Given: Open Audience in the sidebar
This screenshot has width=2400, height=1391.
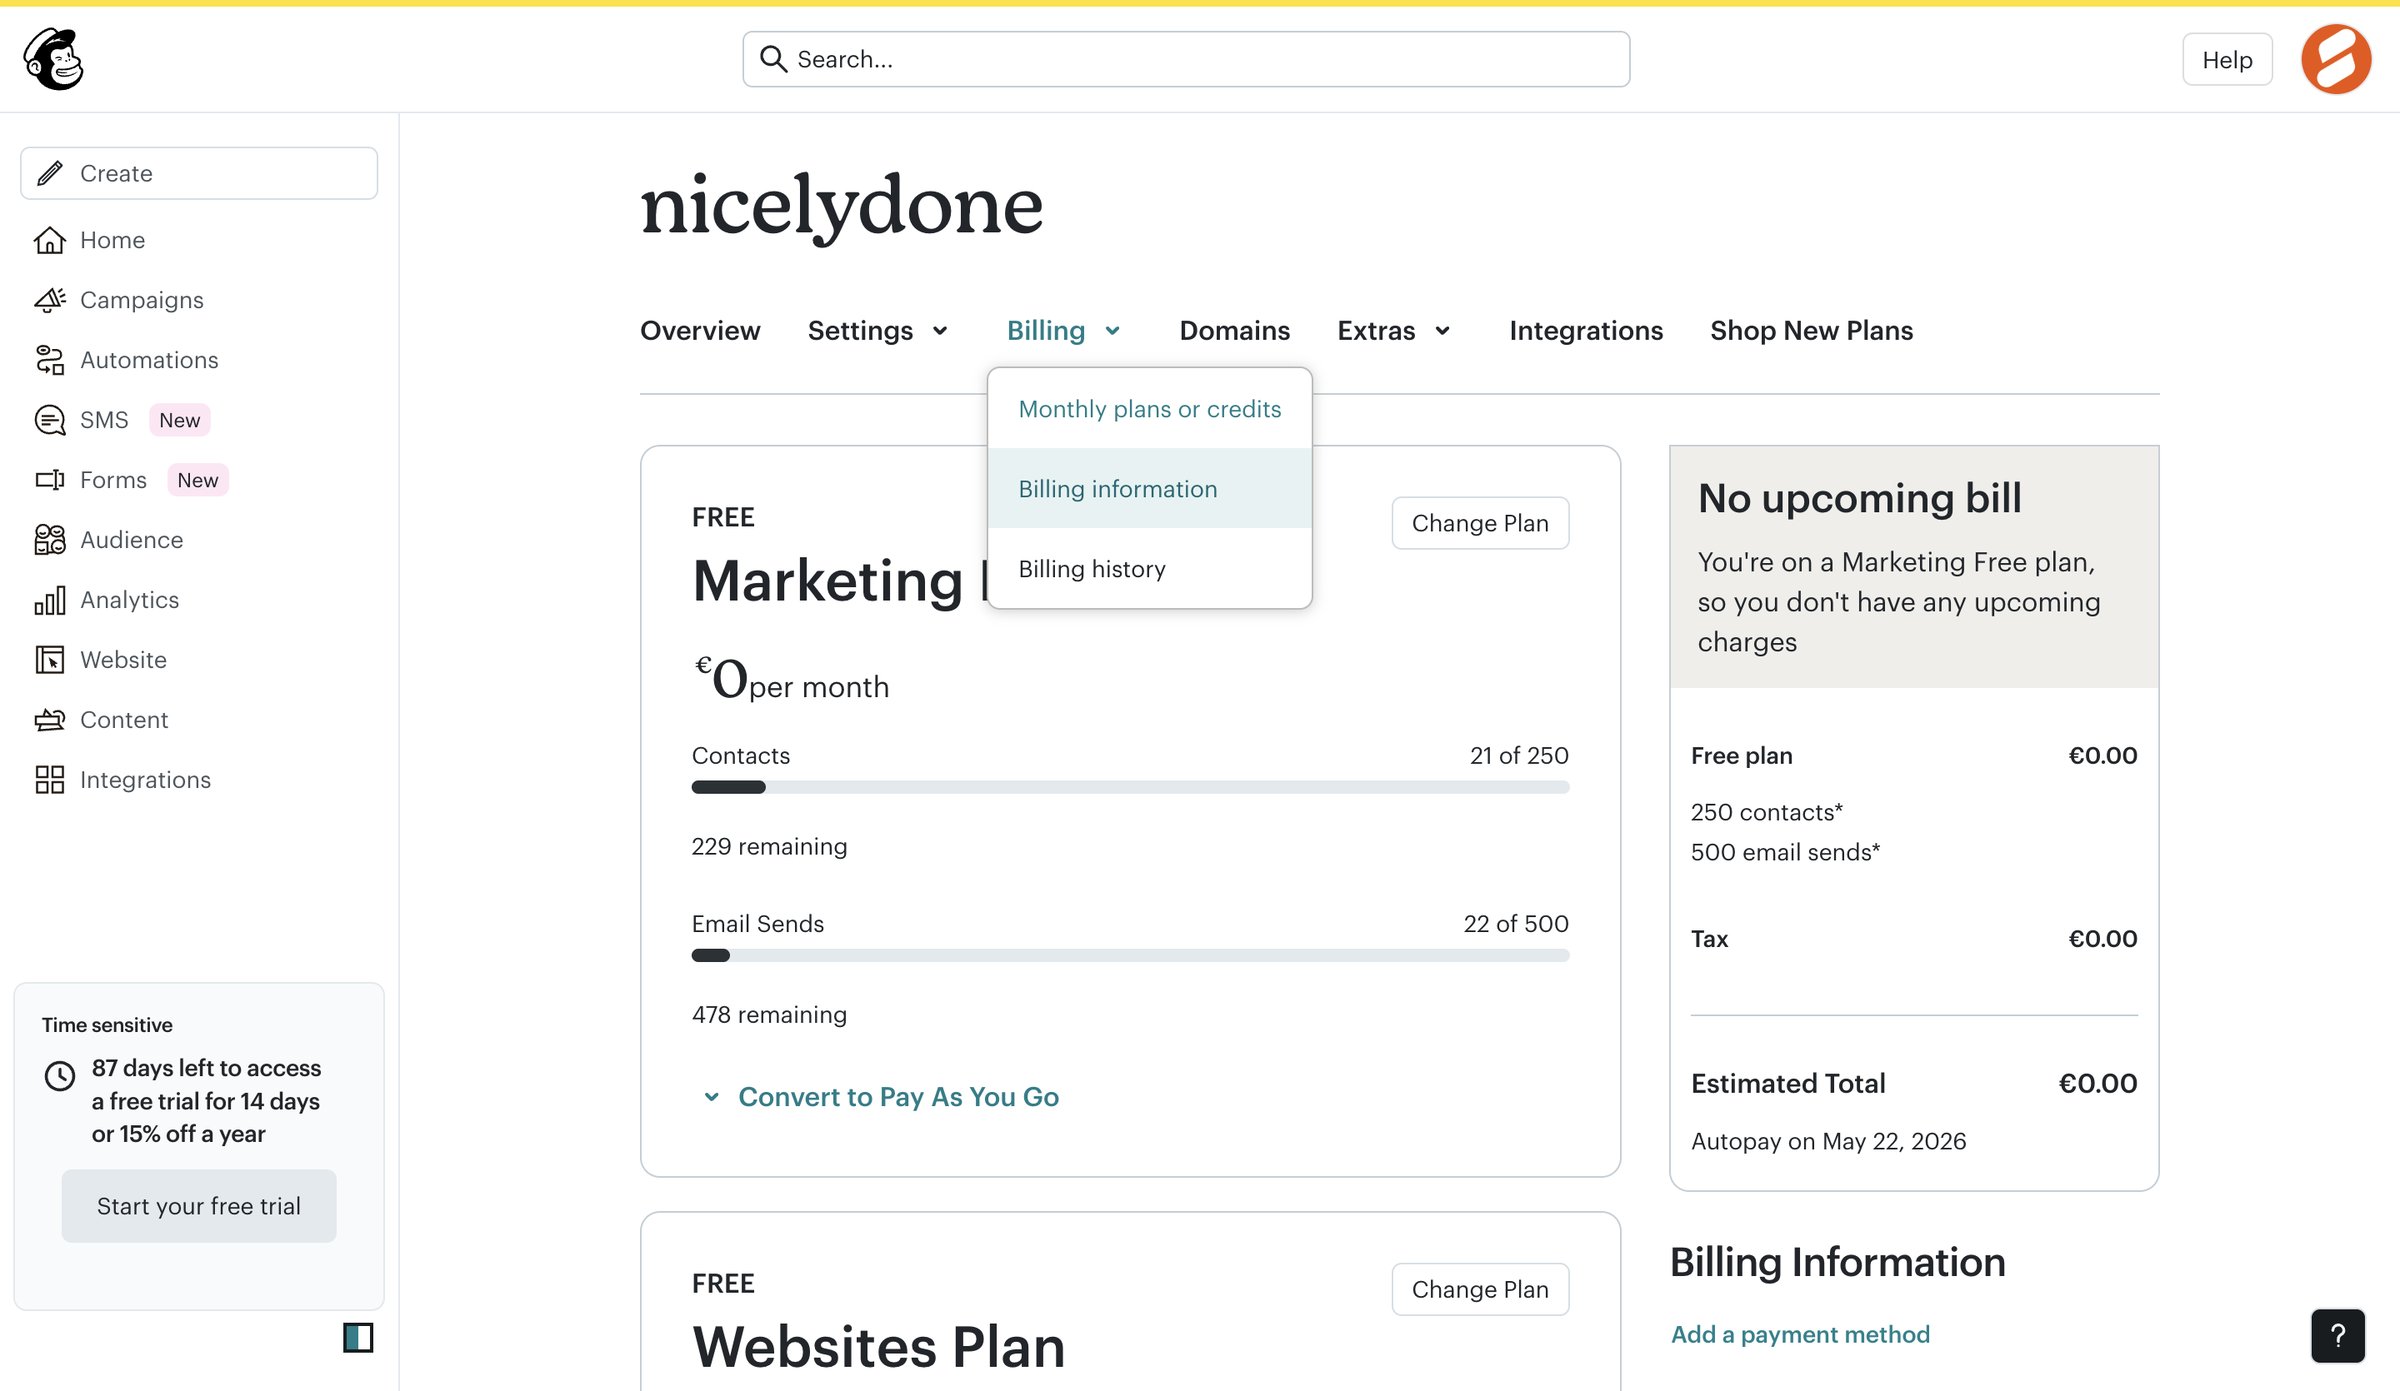Looking at the screenshot, I should pyautogui.click(x=132, y=540).
